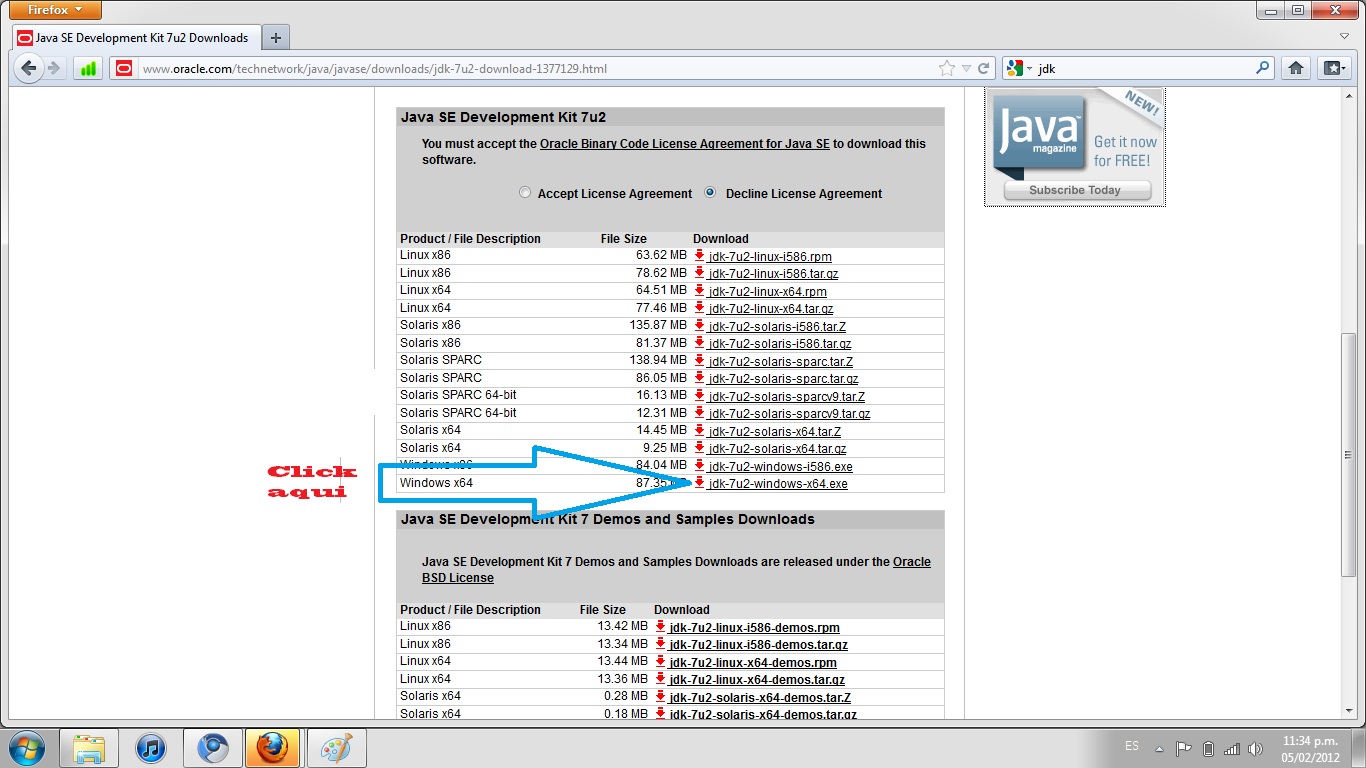Click the scrollbar down arrow

[x=1349, y=710]
